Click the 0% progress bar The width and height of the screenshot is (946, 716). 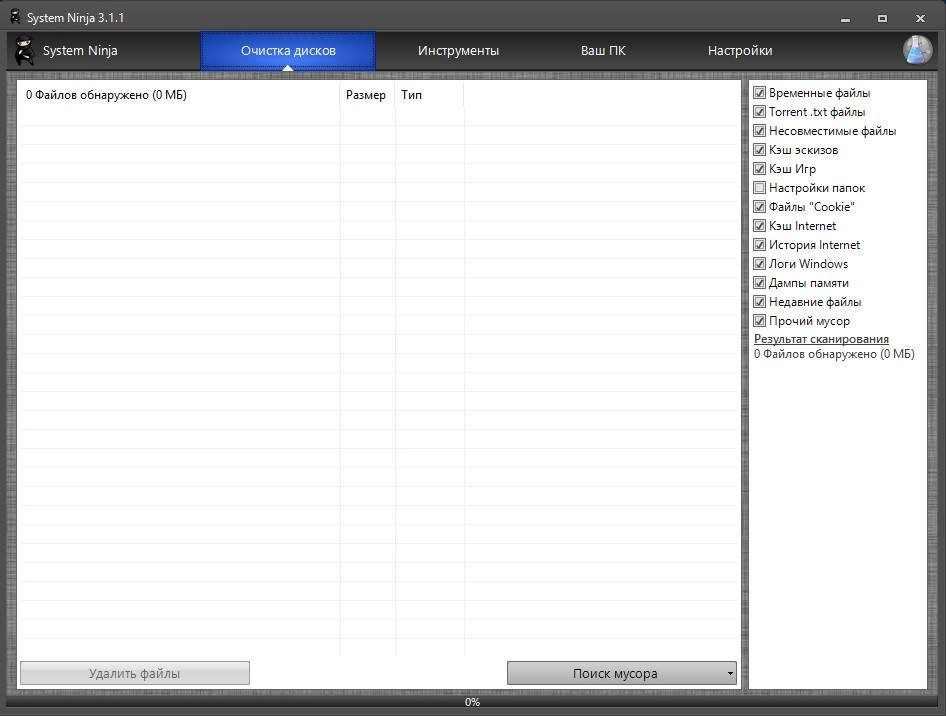pos(472,702)
